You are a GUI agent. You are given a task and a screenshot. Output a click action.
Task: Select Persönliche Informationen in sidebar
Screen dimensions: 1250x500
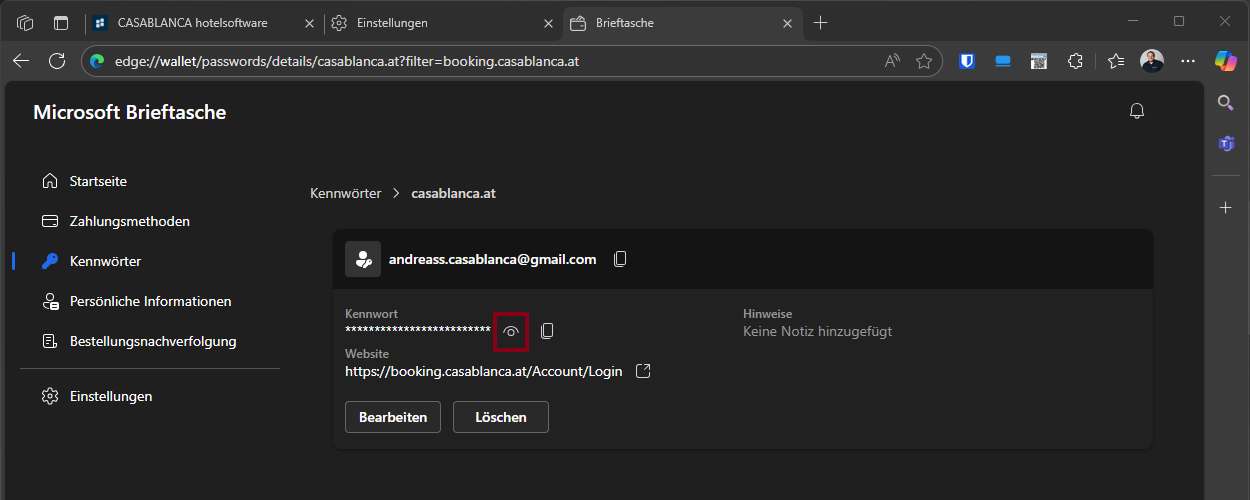pyautogui.click(x=150, y=301)
